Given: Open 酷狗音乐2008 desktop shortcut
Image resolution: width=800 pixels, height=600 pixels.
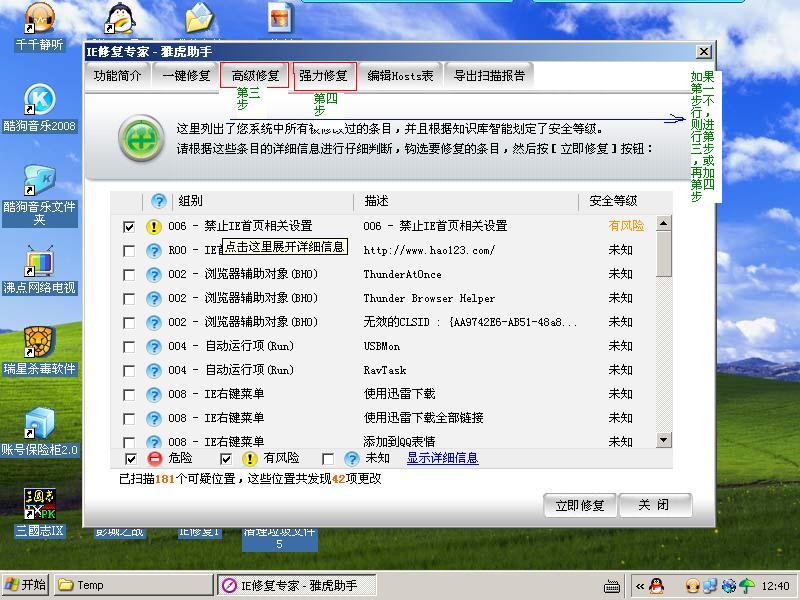Looking at the screenshot, I should click(x=39, y=101).
